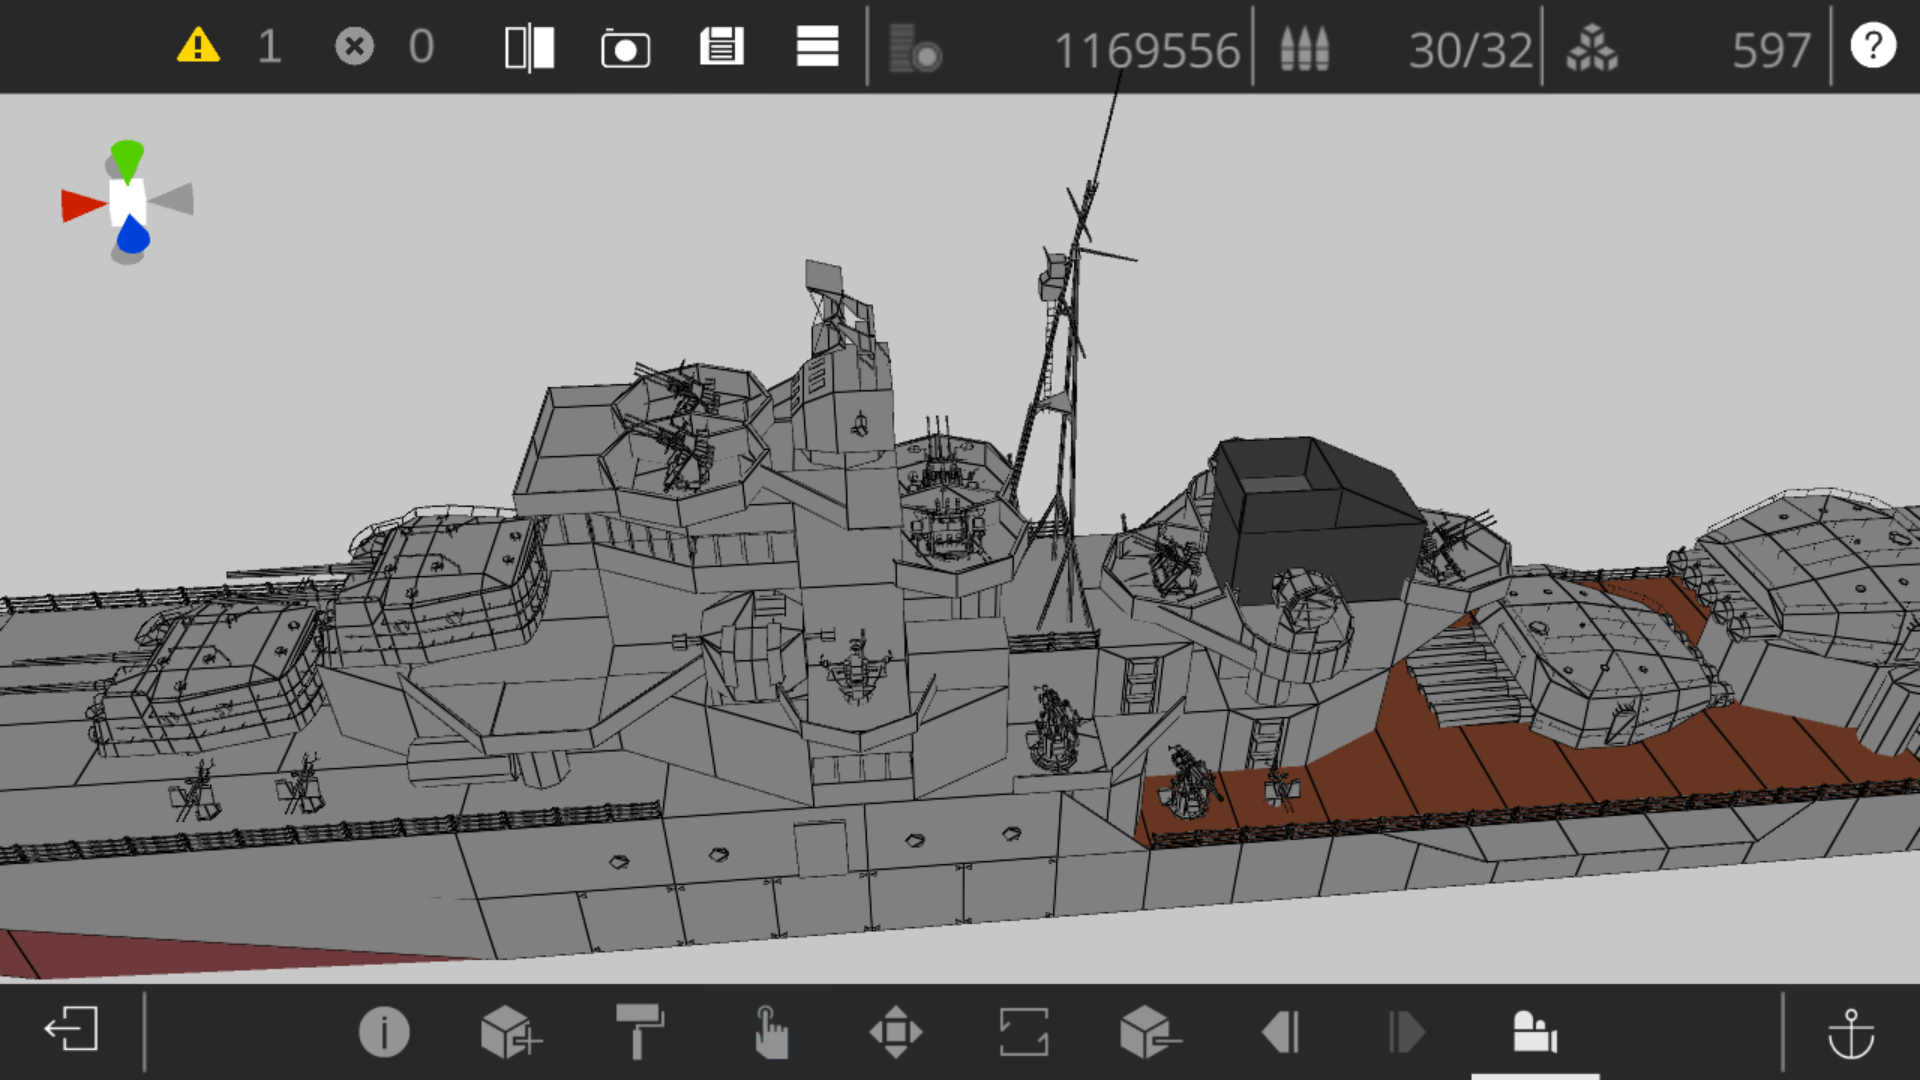Select the remove block cube tool
This screenshot has width=1920, height=1080.
click(x=1150, y=1032)
